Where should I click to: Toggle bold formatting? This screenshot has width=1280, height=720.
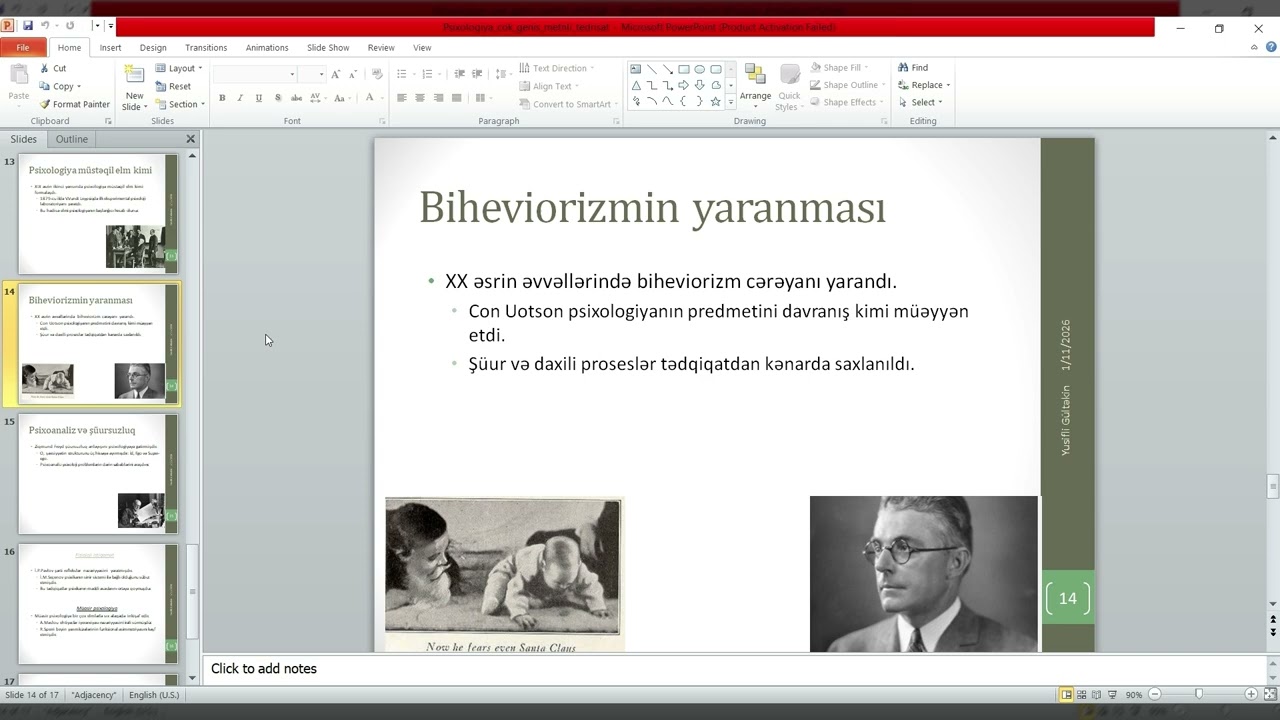click(x=222, y=98)
